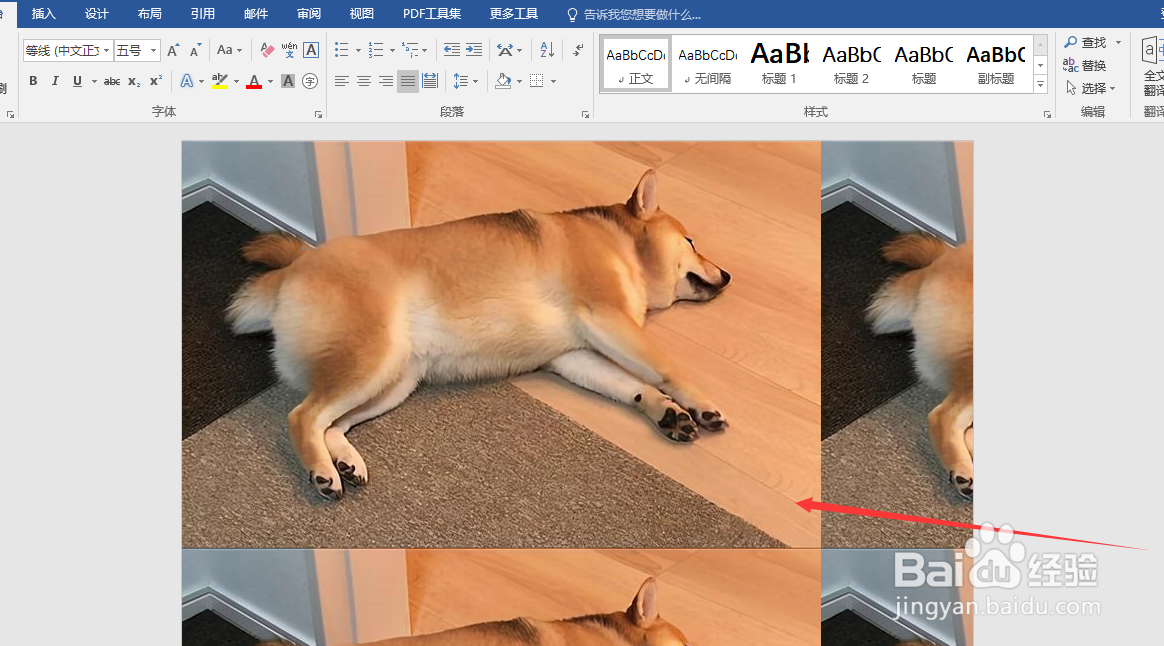The height and width of the screenshot is (646, 1164).
Task: Justify text alignment
Action: coord(408,81)
